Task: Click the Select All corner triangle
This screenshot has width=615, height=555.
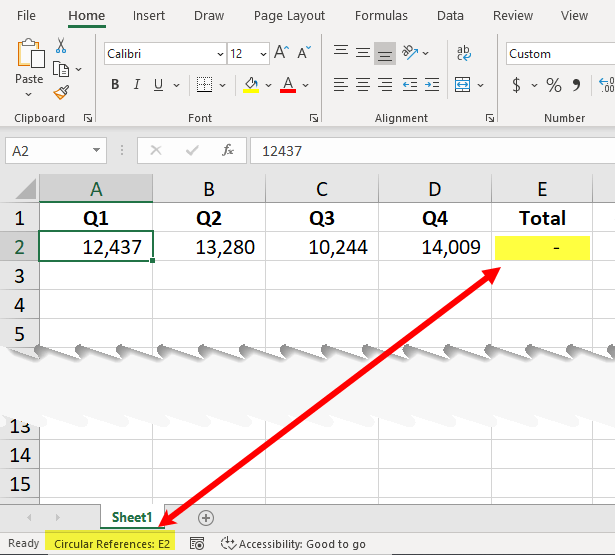Action: tap(25, 189)
